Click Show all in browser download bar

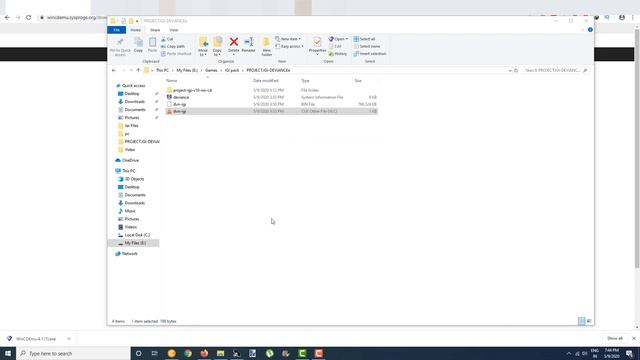tap(615, 338)
